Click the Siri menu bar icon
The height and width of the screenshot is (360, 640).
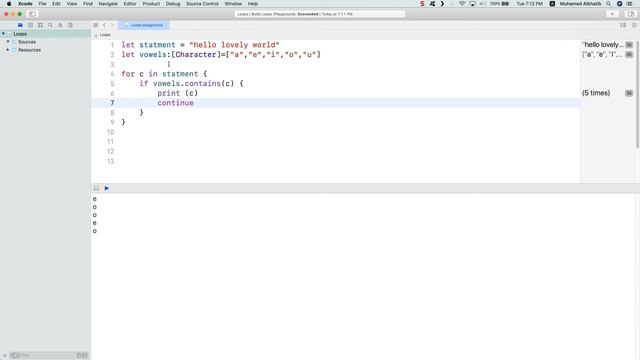(x=619, y=4)
